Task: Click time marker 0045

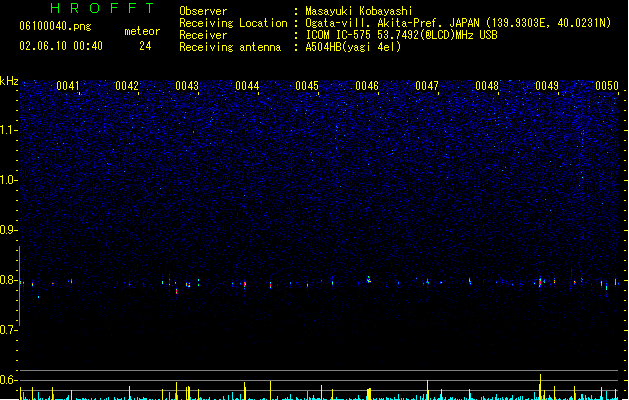Action: pos(307,86)
